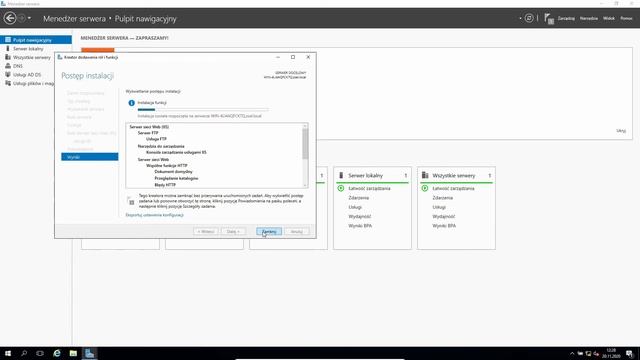Select Przeglądanie katalogów in the list

pyautogui.click(x=176, y=178)
